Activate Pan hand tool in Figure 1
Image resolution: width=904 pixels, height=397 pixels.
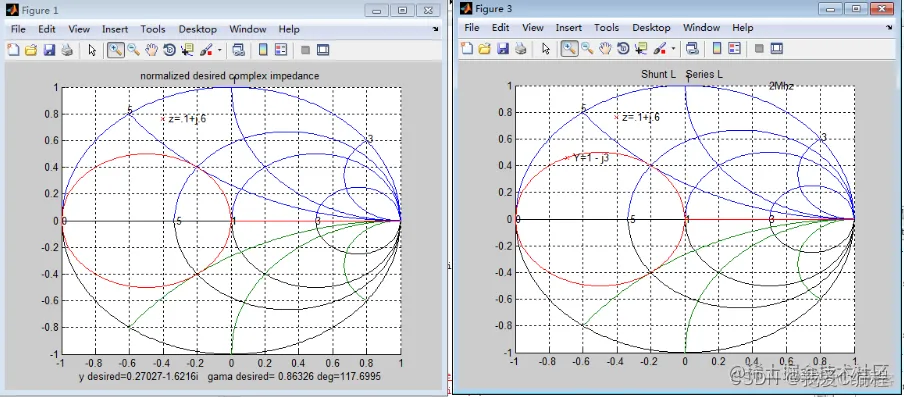coord(151,50)
